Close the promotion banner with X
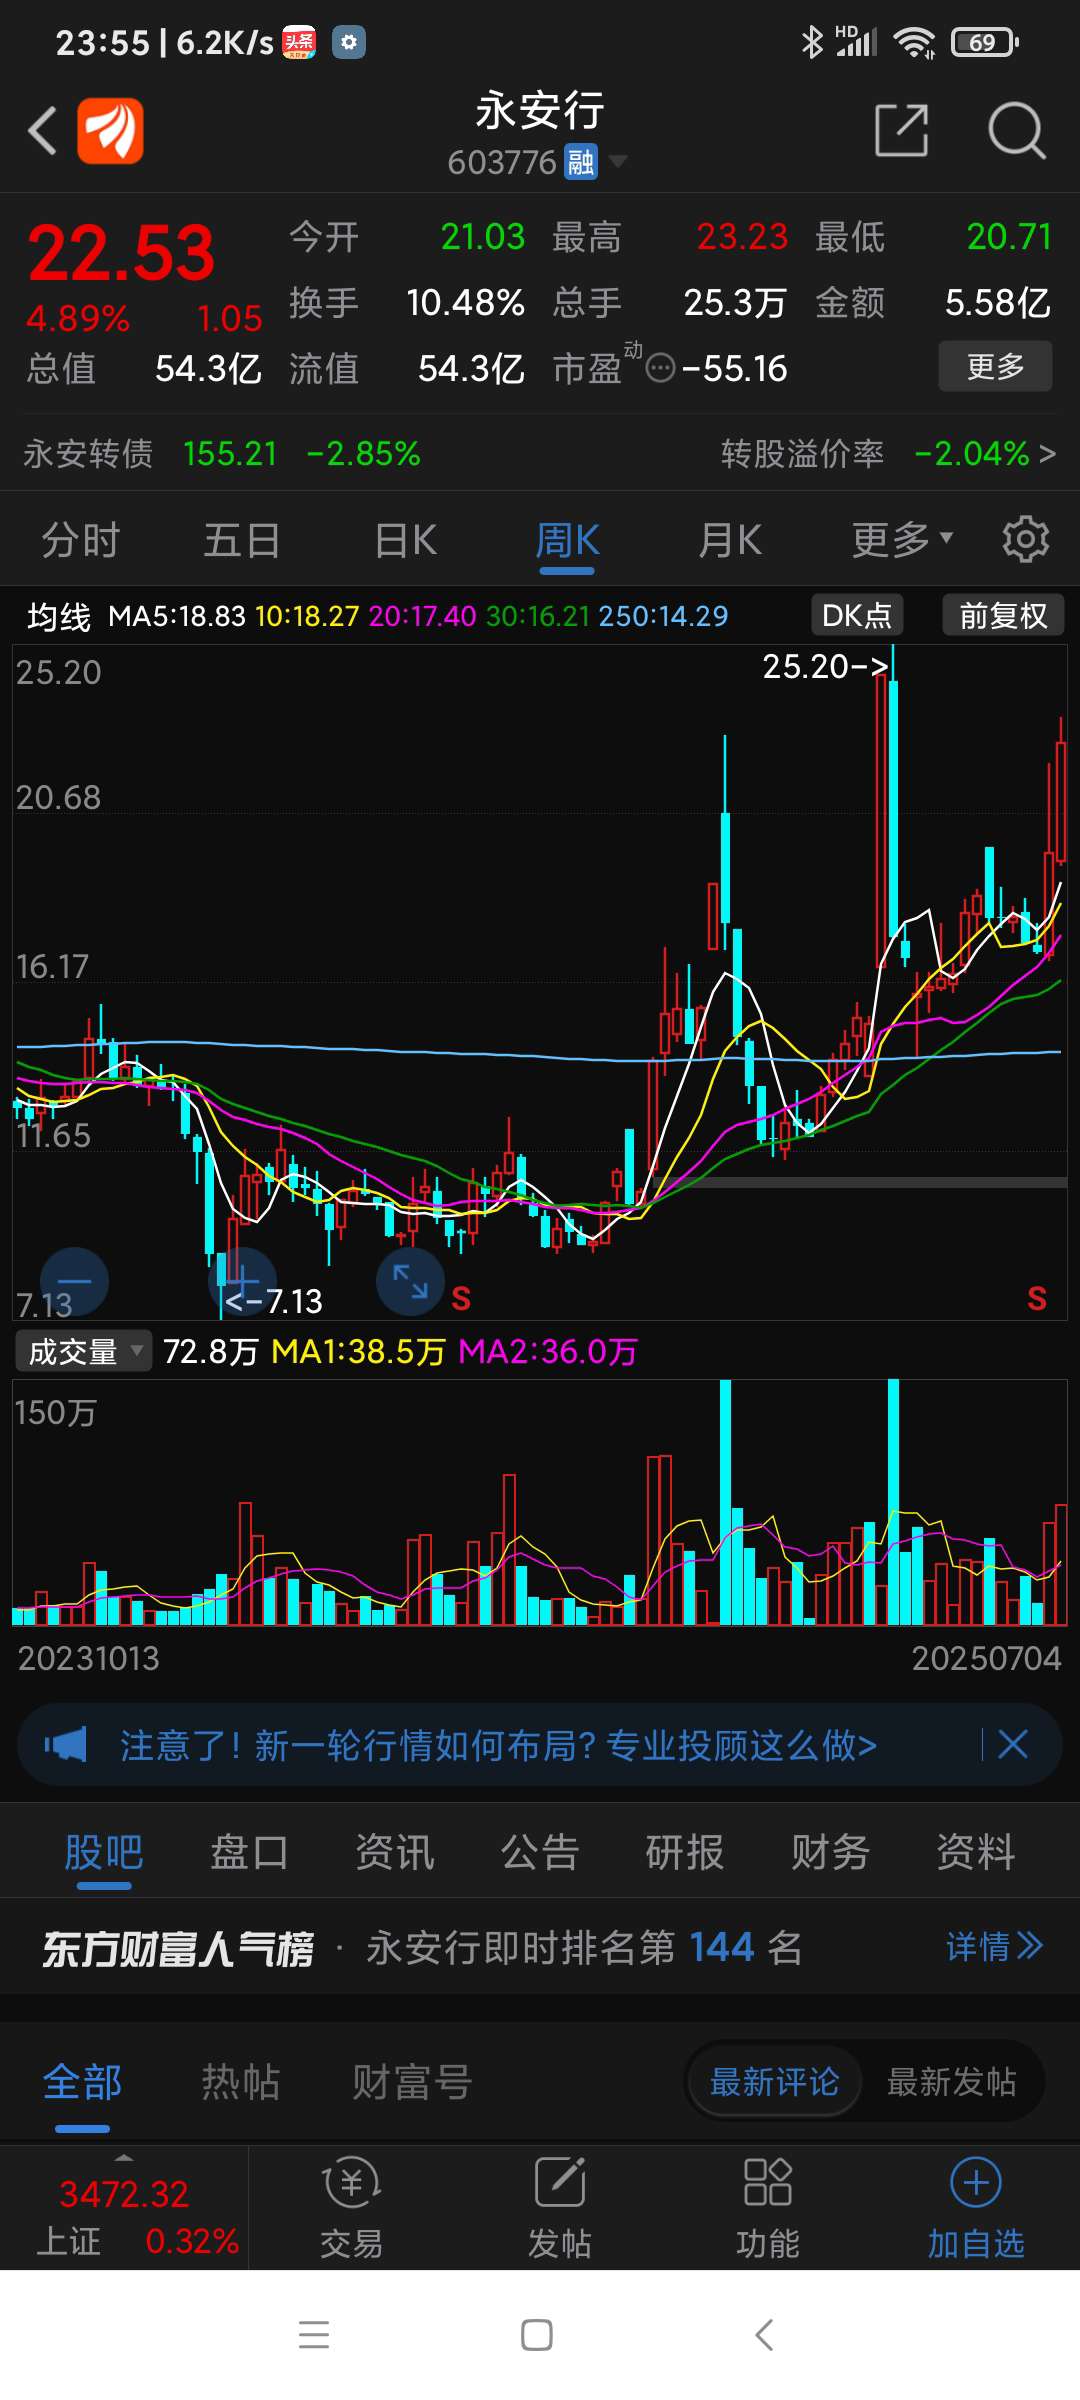 (x=1013, y=1745)
